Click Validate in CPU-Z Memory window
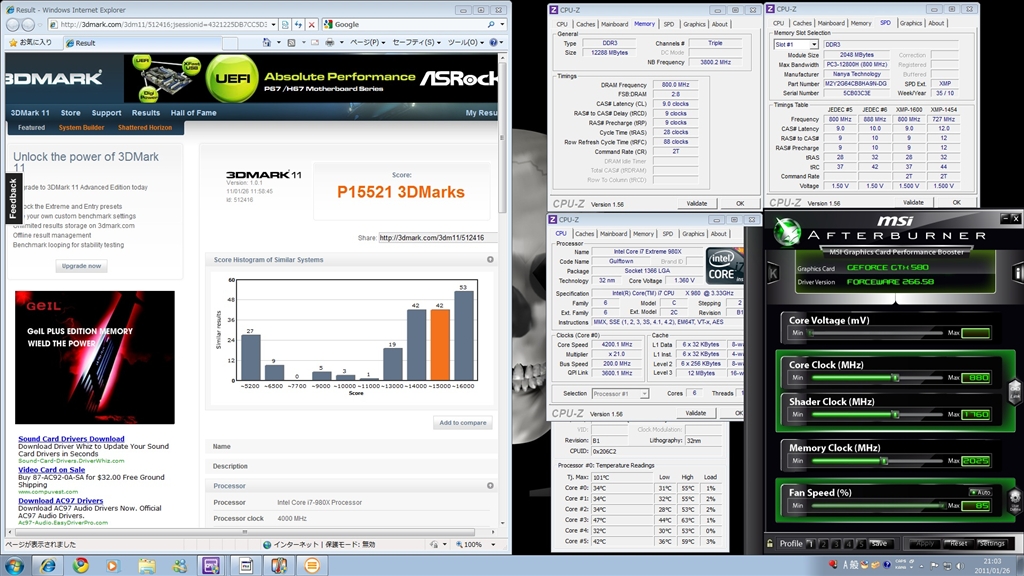The width and height of the screenshot is (1024, 576). pyautogui.click(x=696, y=203)
